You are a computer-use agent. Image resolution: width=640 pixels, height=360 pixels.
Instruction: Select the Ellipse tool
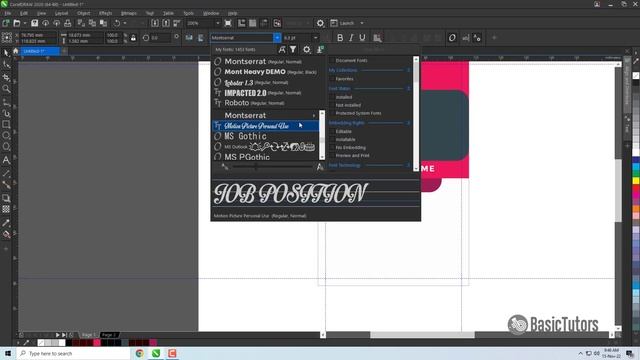pos(6,136)
